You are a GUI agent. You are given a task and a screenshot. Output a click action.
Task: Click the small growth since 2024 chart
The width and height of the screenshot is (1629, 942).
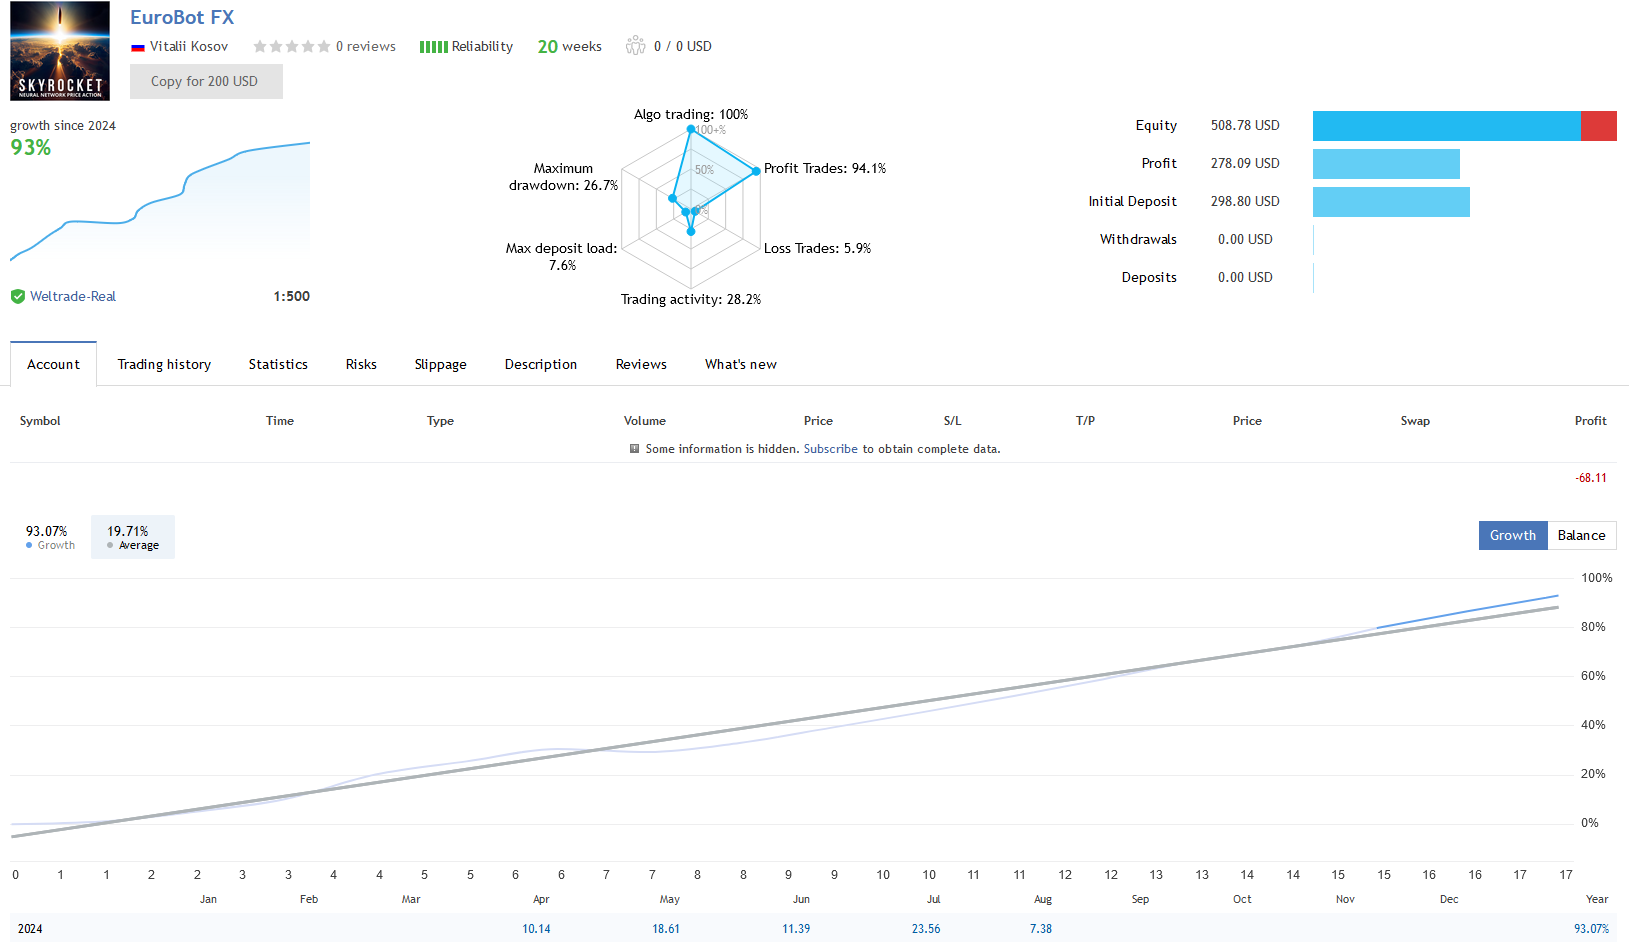click(160, 200)
